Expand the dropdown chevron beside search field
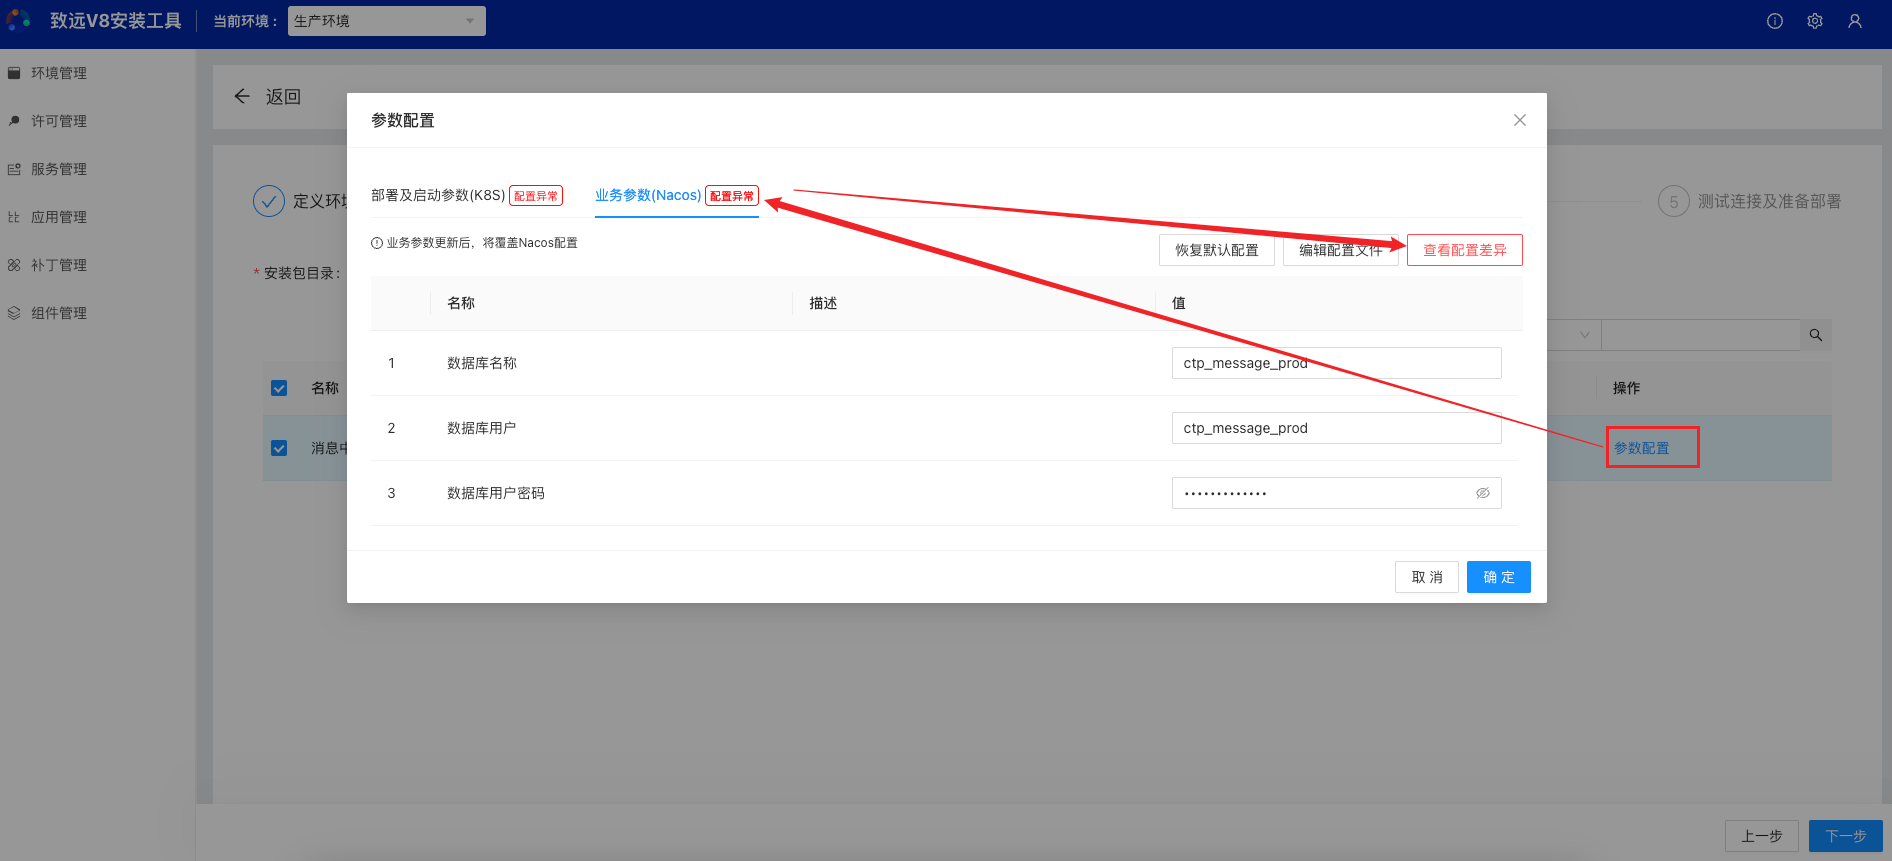The height and width of the screenshot is (861, 1892). pyautogui.click(x=1584, y=335)
